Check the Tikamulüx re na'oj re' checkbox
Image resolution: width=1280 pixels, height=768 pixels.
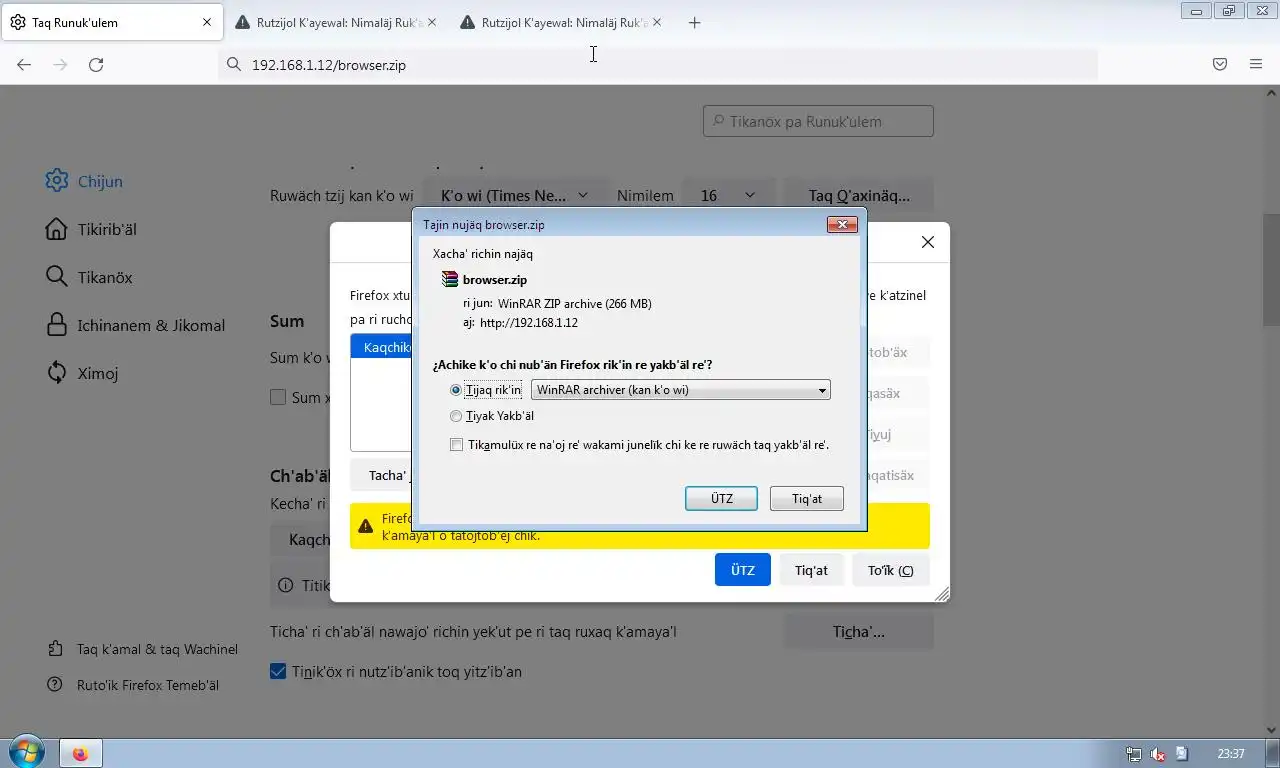tap(456, 444)
